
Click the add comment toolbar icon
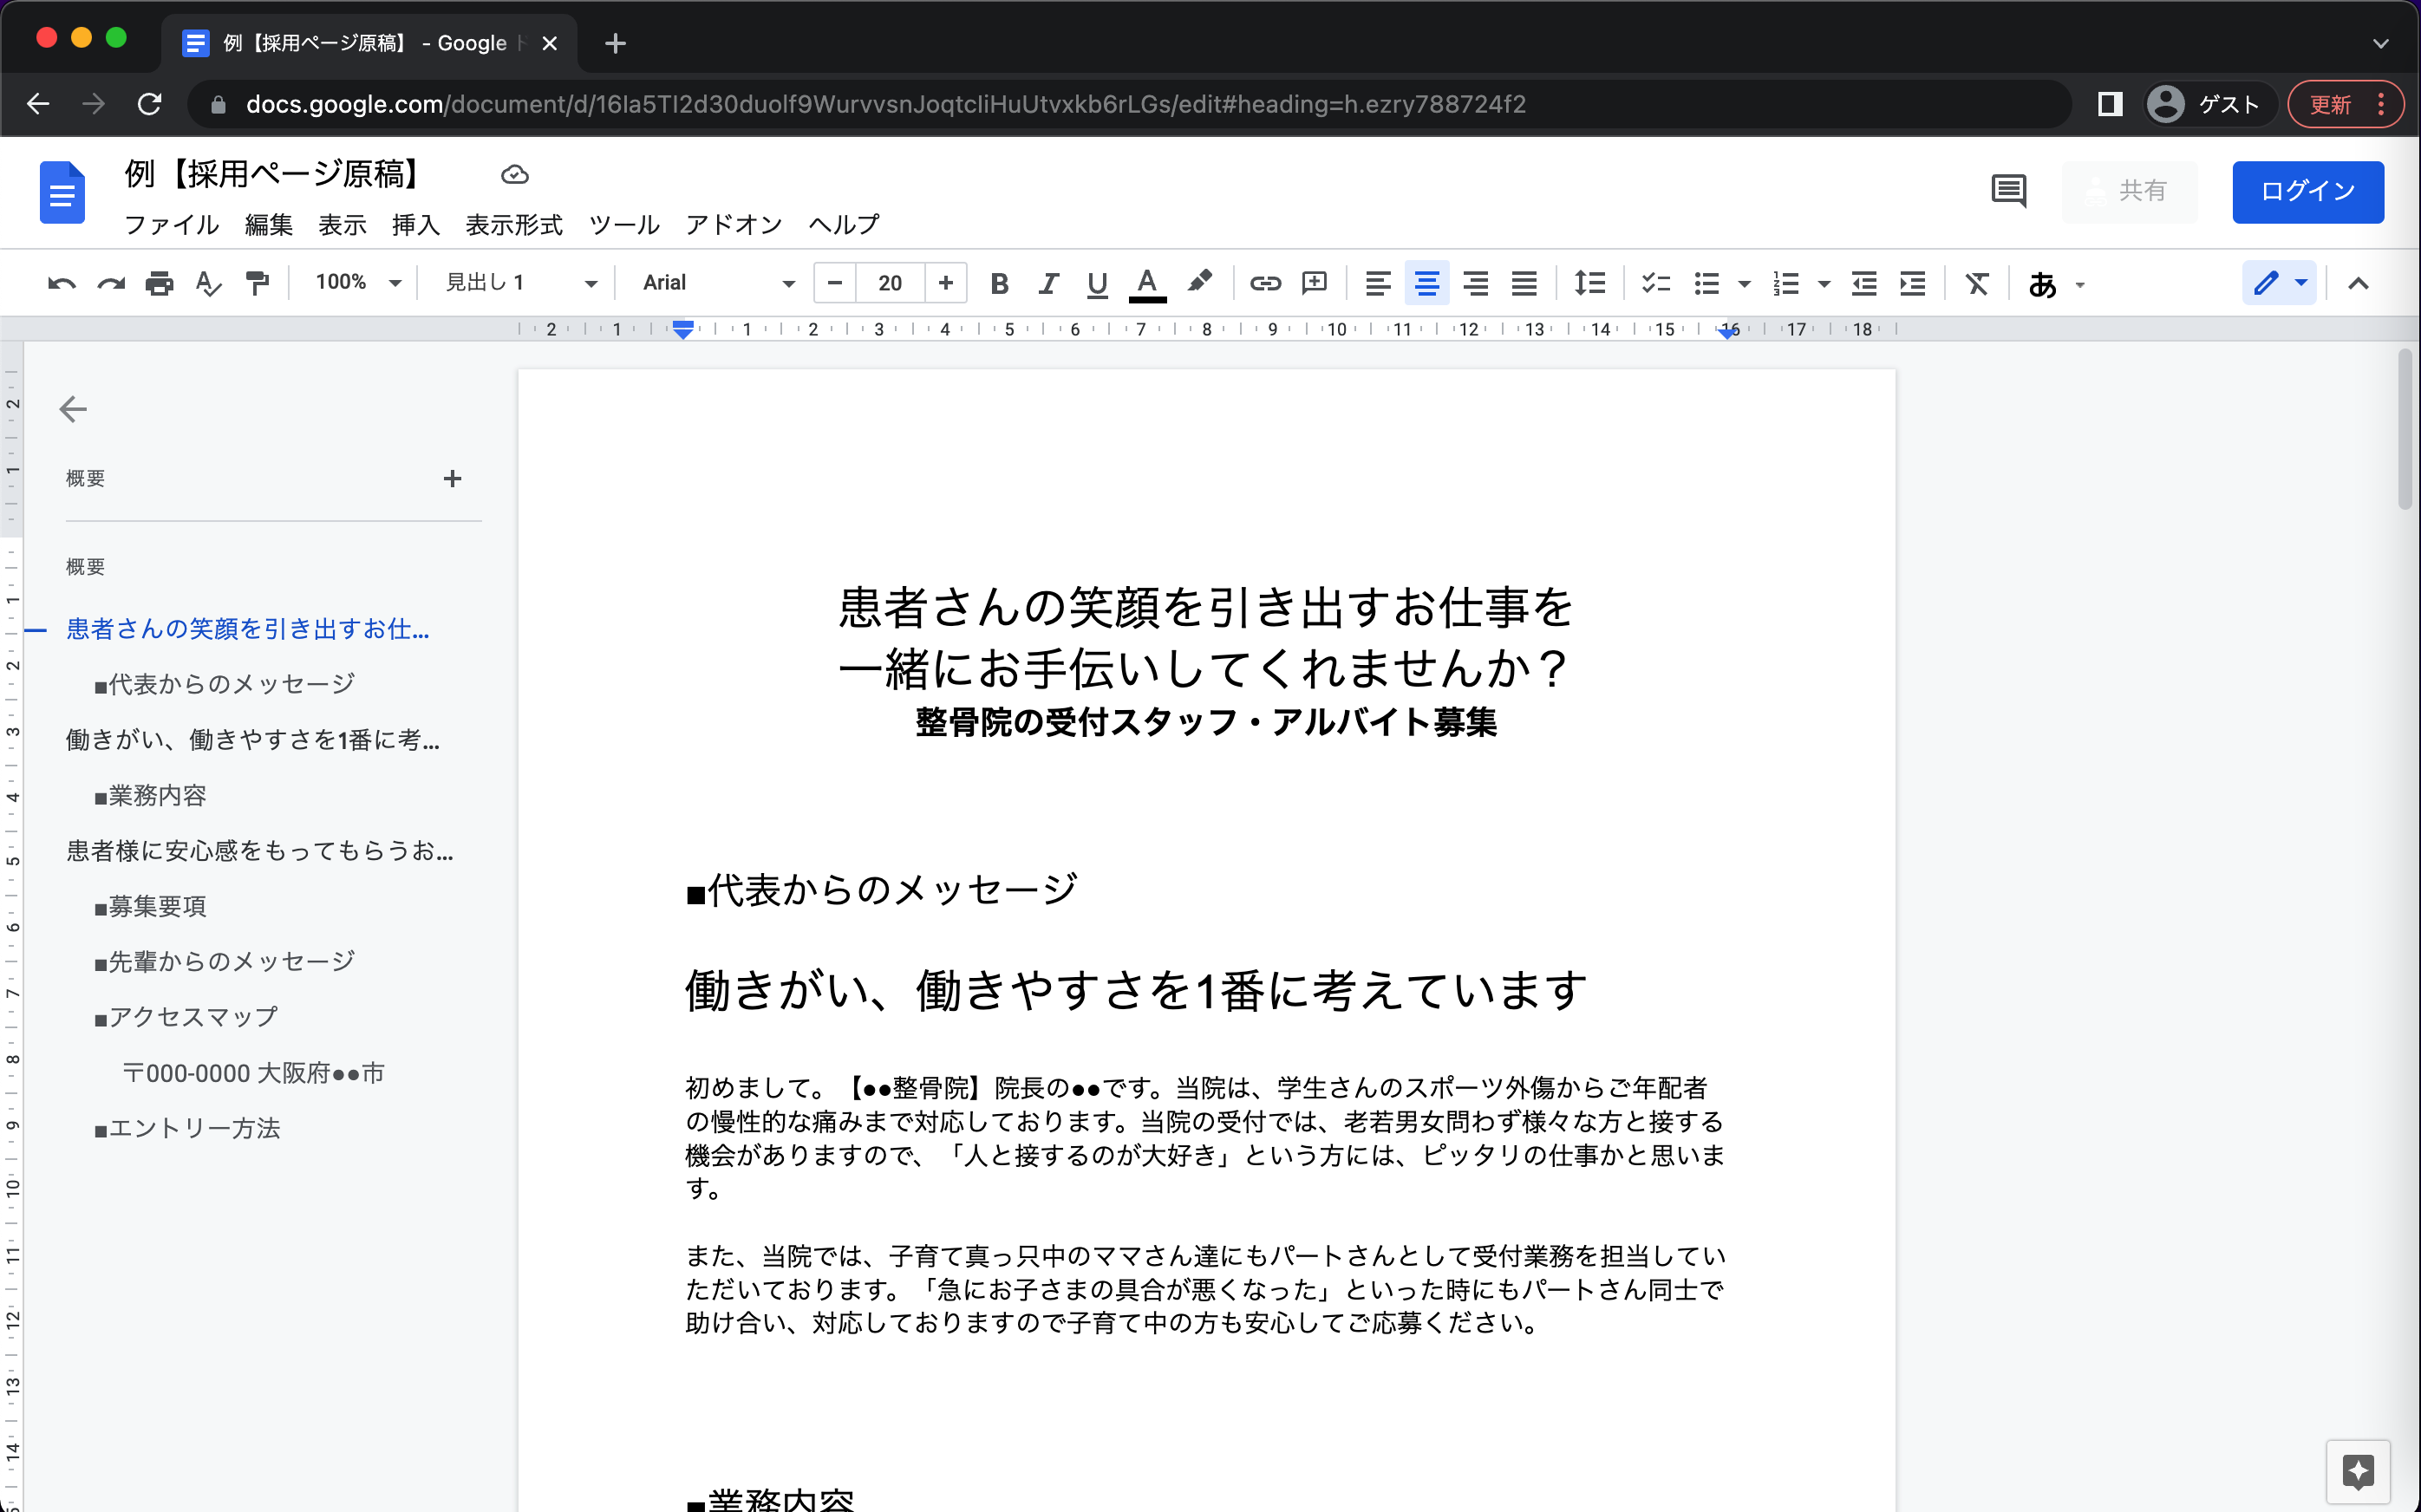(x=1314, y=284)
